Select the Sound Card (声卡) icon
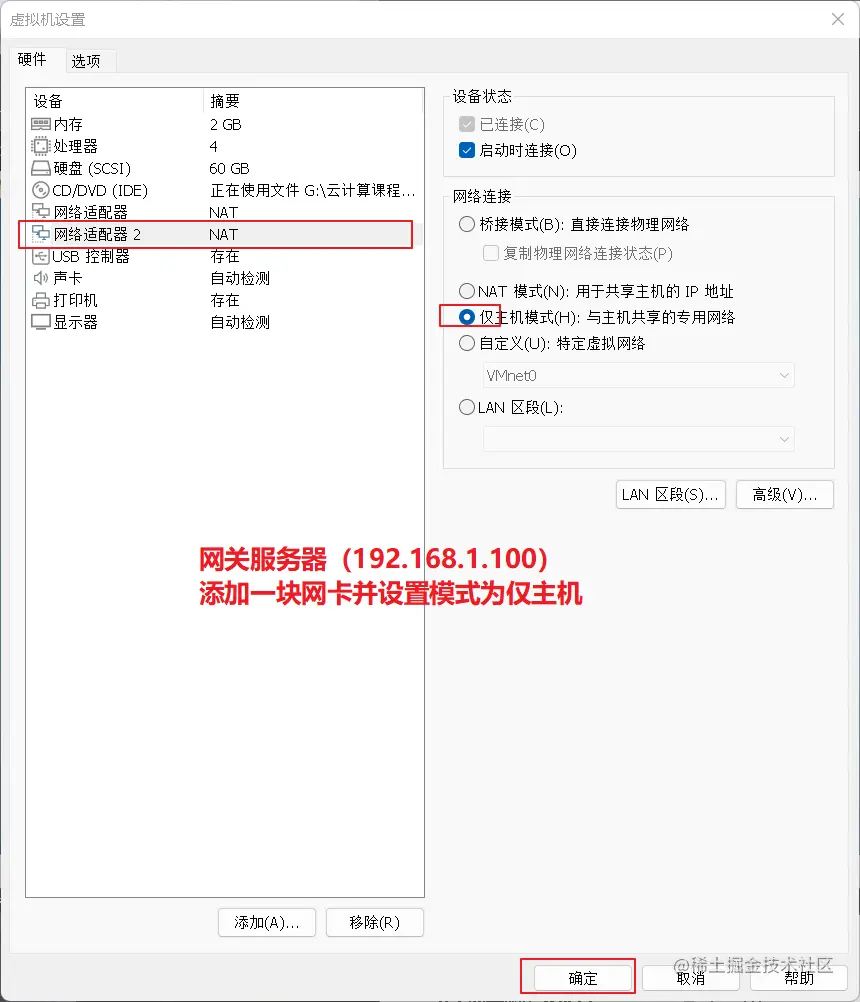Viewport: 860px width, 1002px height. point(40,278)
